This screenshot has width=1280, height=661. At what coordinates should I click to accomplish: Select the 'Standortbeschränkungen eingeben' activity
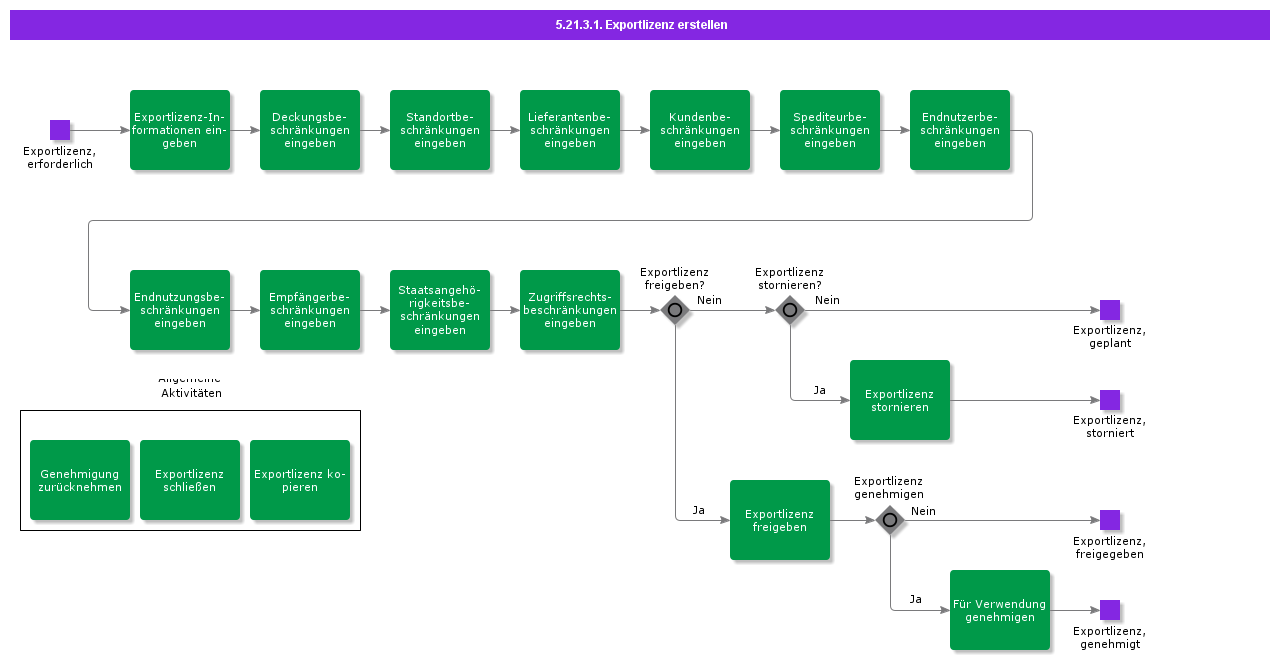[x=440, y=130]
